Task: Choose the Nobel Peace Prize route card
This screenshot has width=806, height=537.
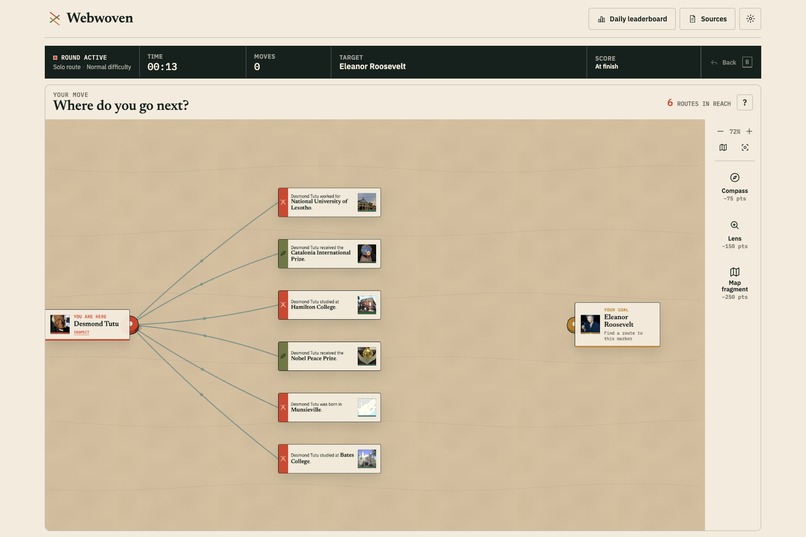Action: pyautogui.click(x=329, y=356)
